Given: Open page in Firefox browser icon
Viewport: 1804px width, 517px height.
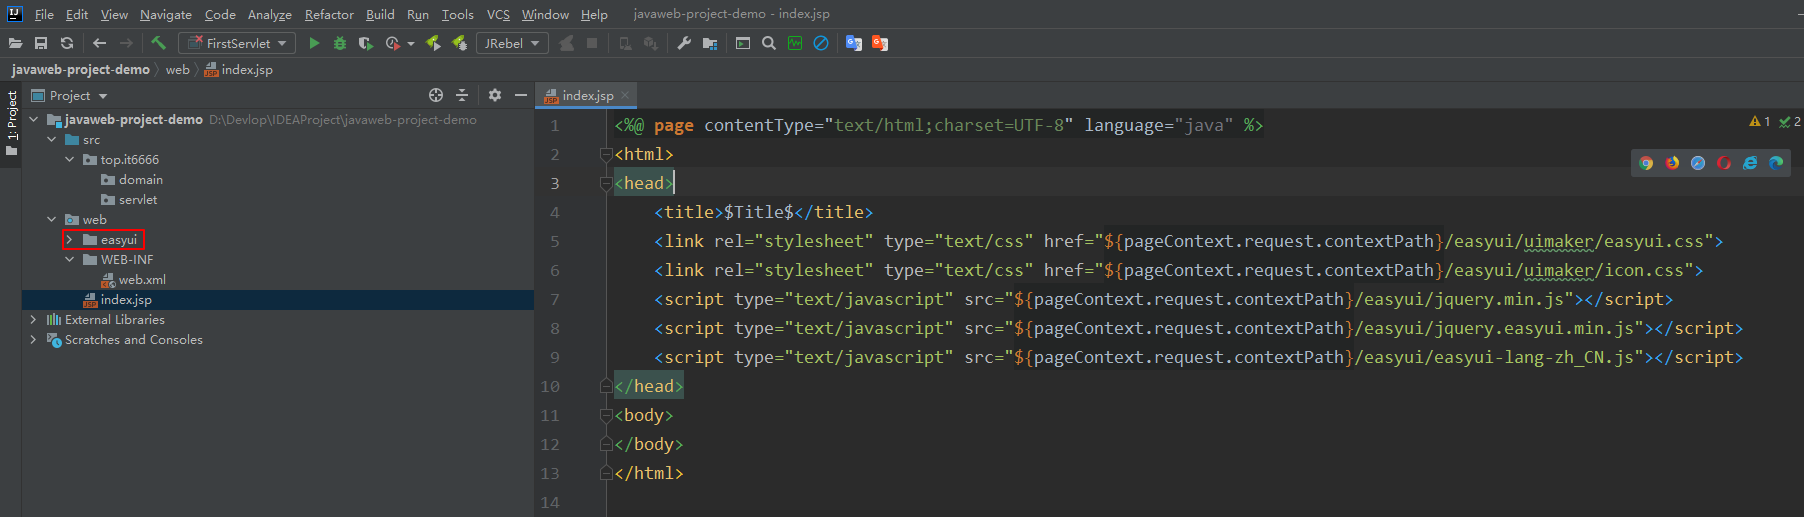Looking at the screenshot, I should pos(1673,163).
